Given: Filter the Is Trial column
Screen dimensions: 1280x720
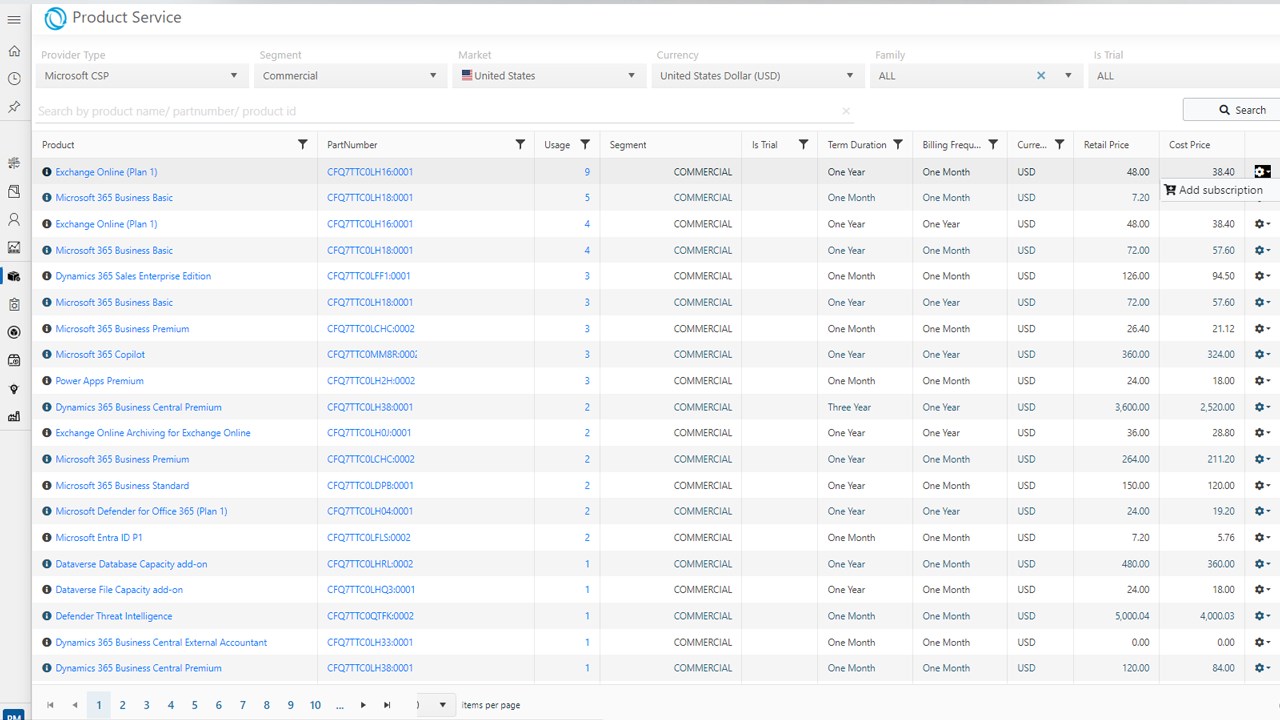Looking at the screenshot, I should point(803,145).
